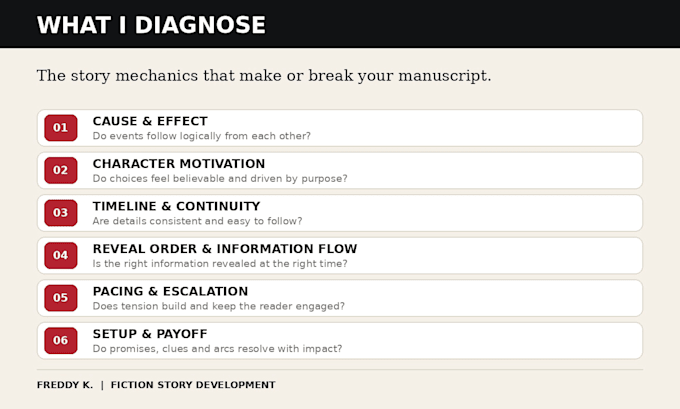This screenshot has width=680, height=409.
Task: Click the red 04 number badge
Action: (61, 255)
